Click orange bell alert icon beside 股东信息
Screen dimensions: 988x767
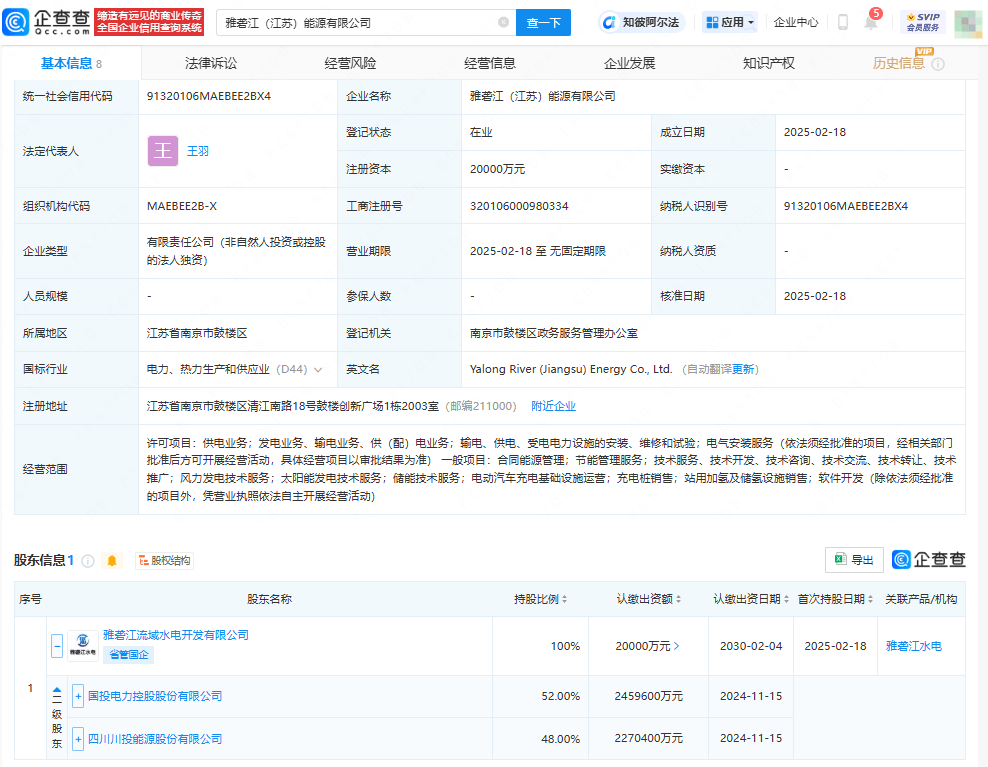[112, 560]
